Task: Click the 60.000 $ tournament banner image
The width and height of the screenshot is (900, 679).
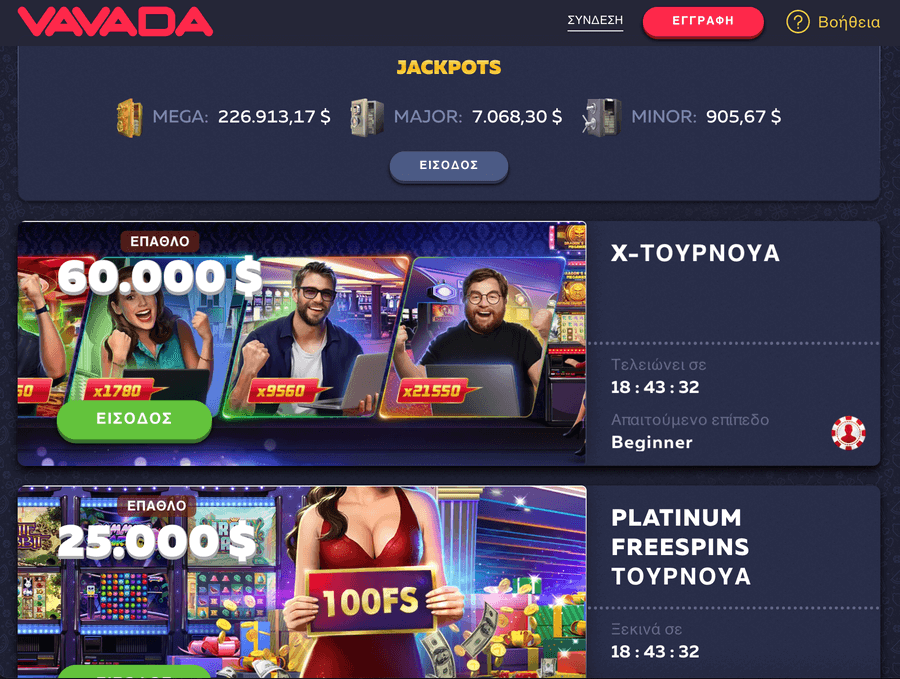Action: [302, 343]
